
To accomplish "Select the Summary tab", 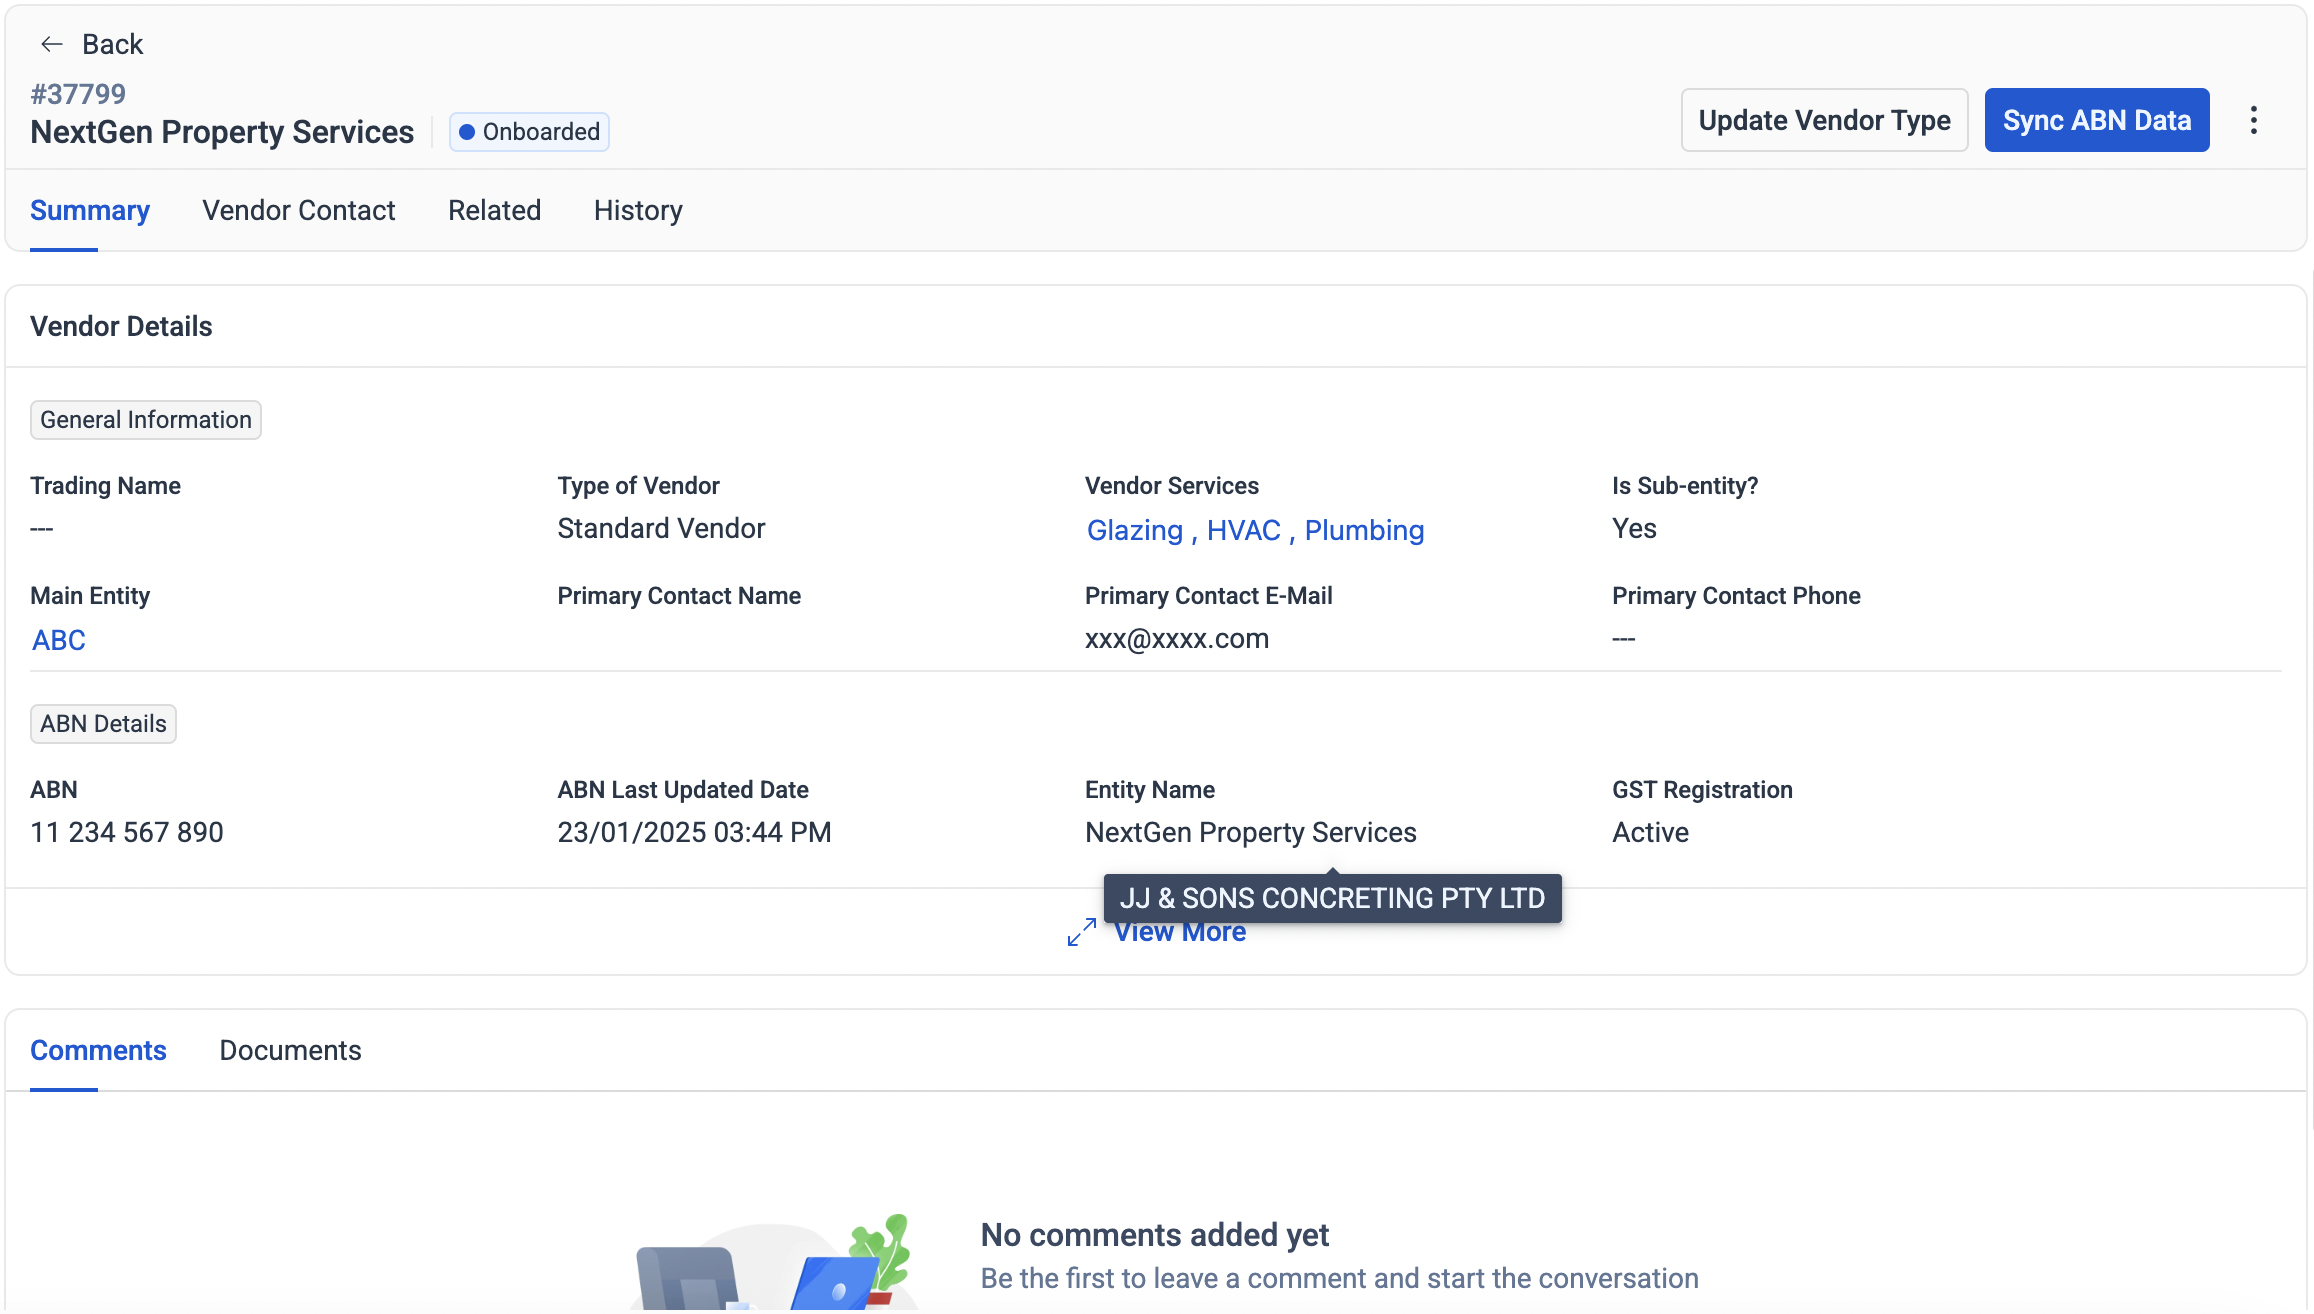I will [x=90, y=210].
